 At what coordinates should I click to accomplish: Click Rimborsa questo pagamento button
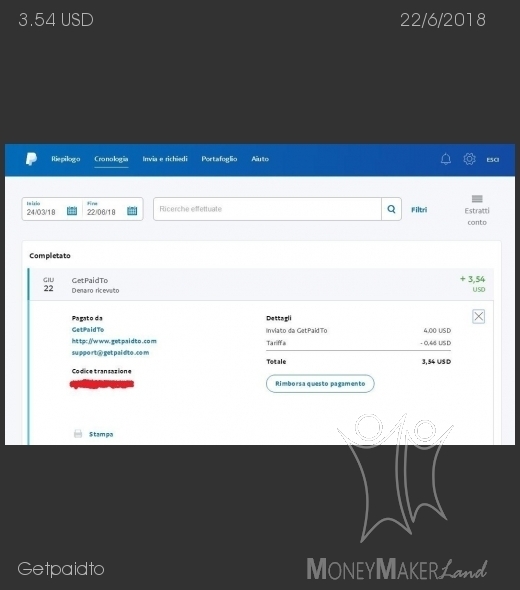tap(320, 383)
